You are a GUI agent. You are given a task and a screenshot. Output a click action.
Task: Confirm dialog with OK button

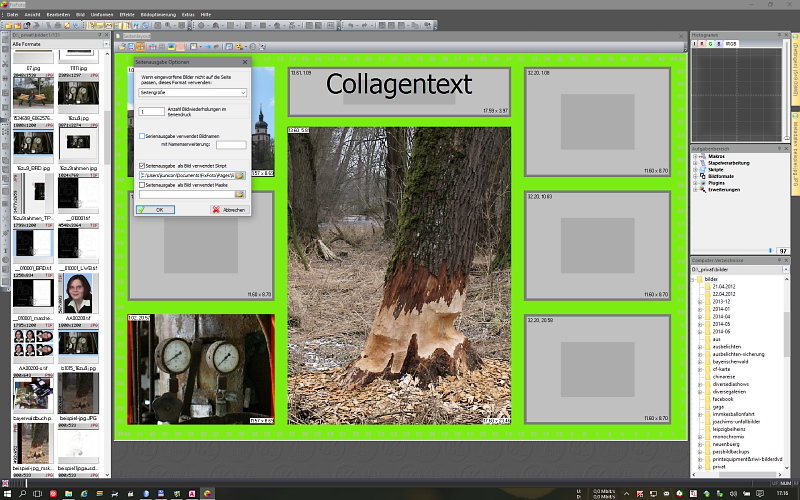coord(156,210)
